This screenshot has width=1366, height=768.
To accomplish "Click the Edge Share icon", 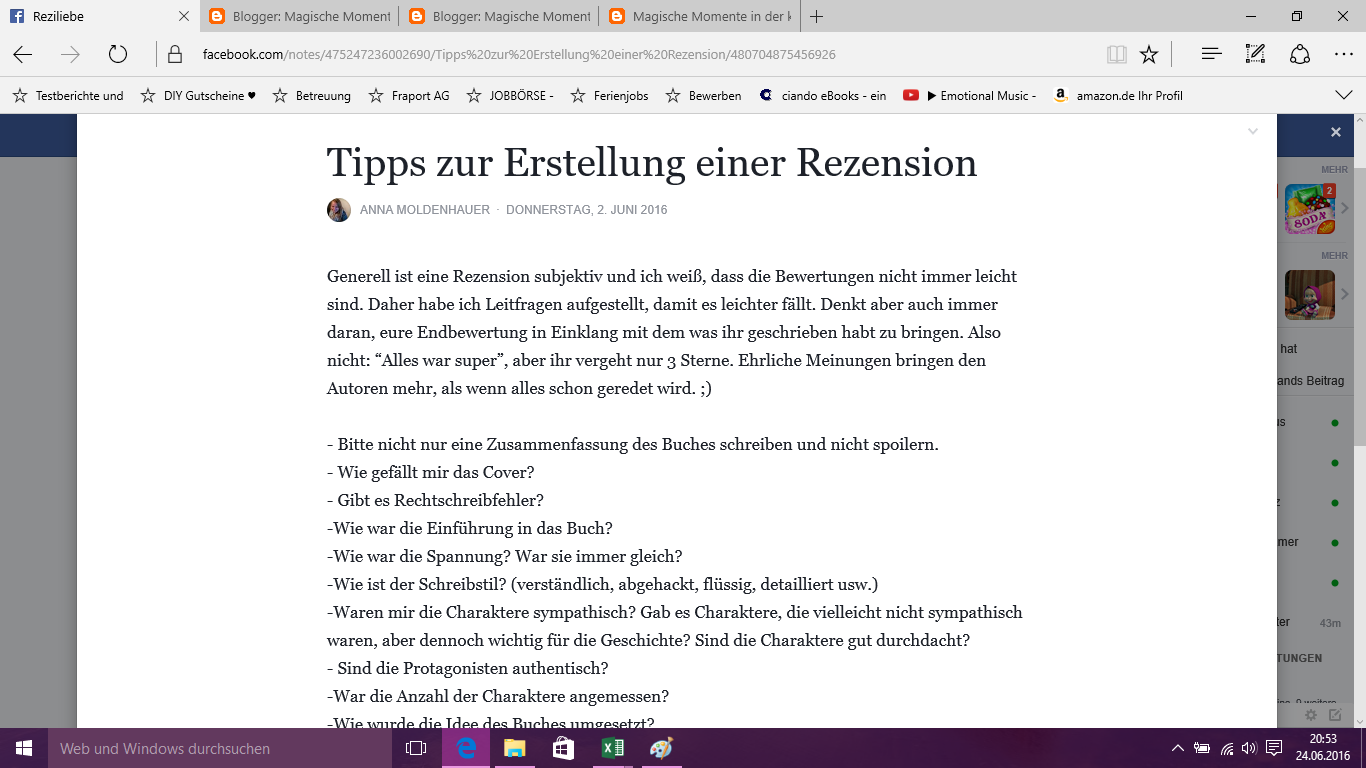I will click(x=1300, y=55).
